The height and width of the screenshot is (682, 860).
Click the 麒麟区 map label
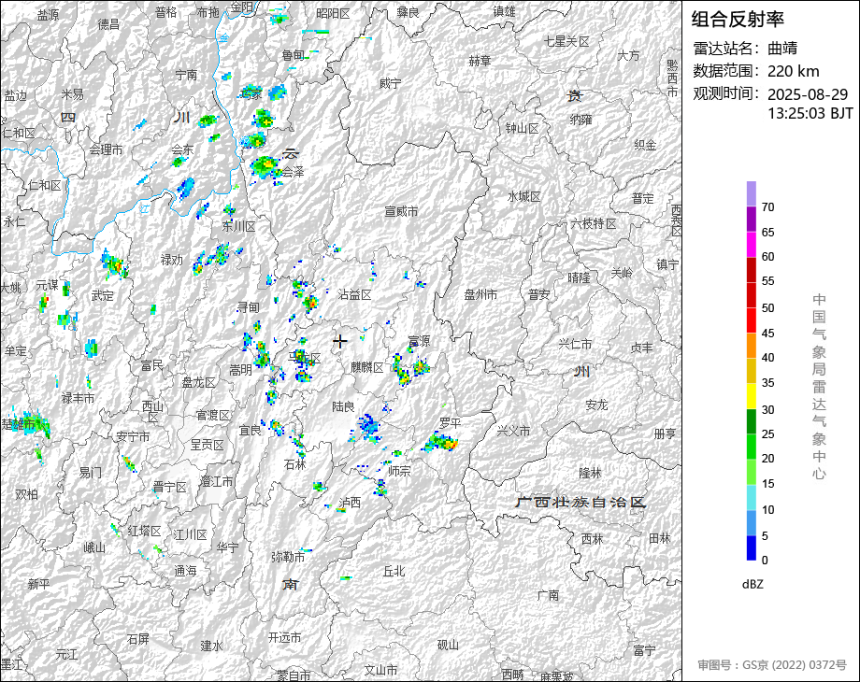tap(367, 367)
